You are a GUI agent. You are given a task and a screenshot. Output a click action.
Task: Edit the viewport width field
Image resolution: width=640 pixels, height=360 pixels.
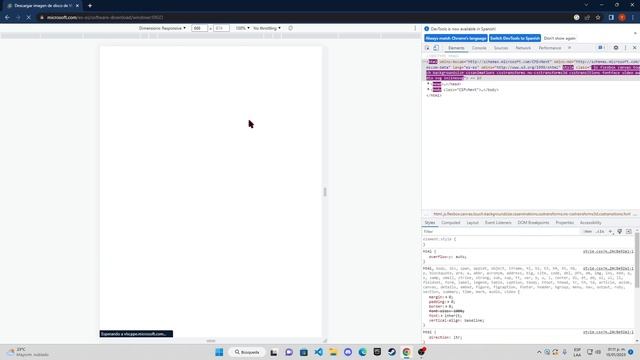click(x=199, y=28)
